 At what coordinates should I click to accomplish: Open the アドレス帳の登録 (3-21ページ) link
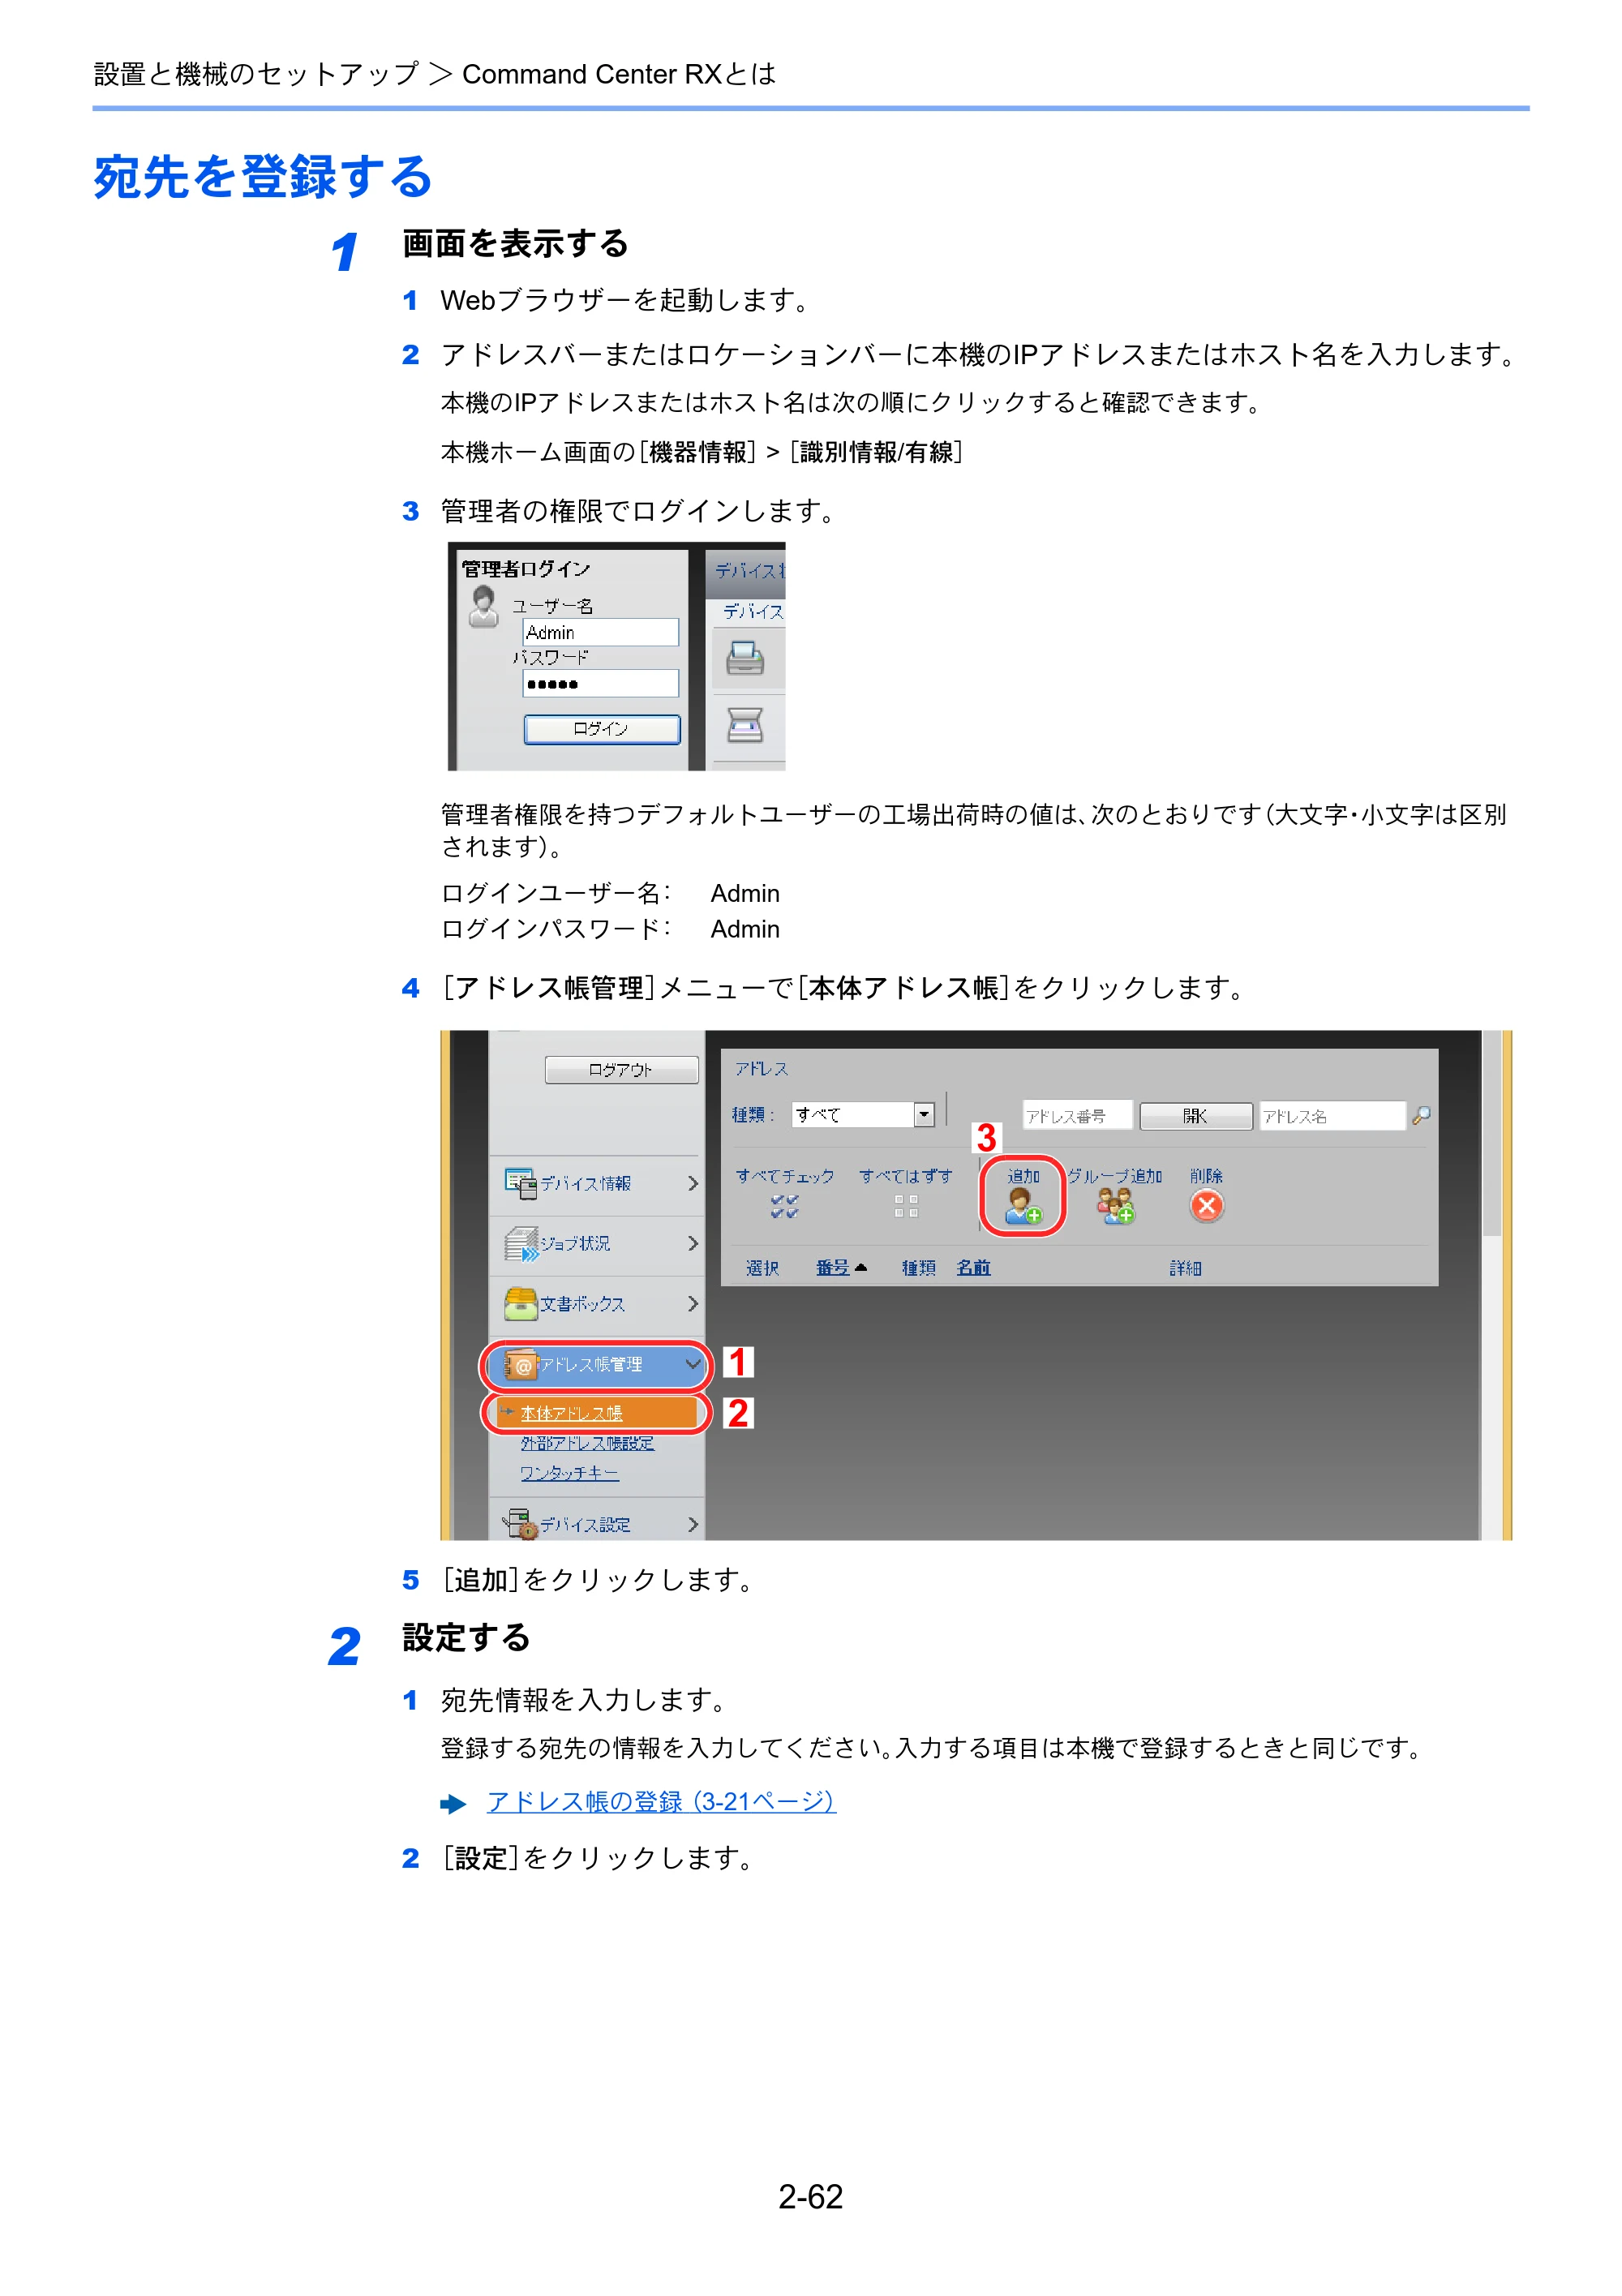661,1802
